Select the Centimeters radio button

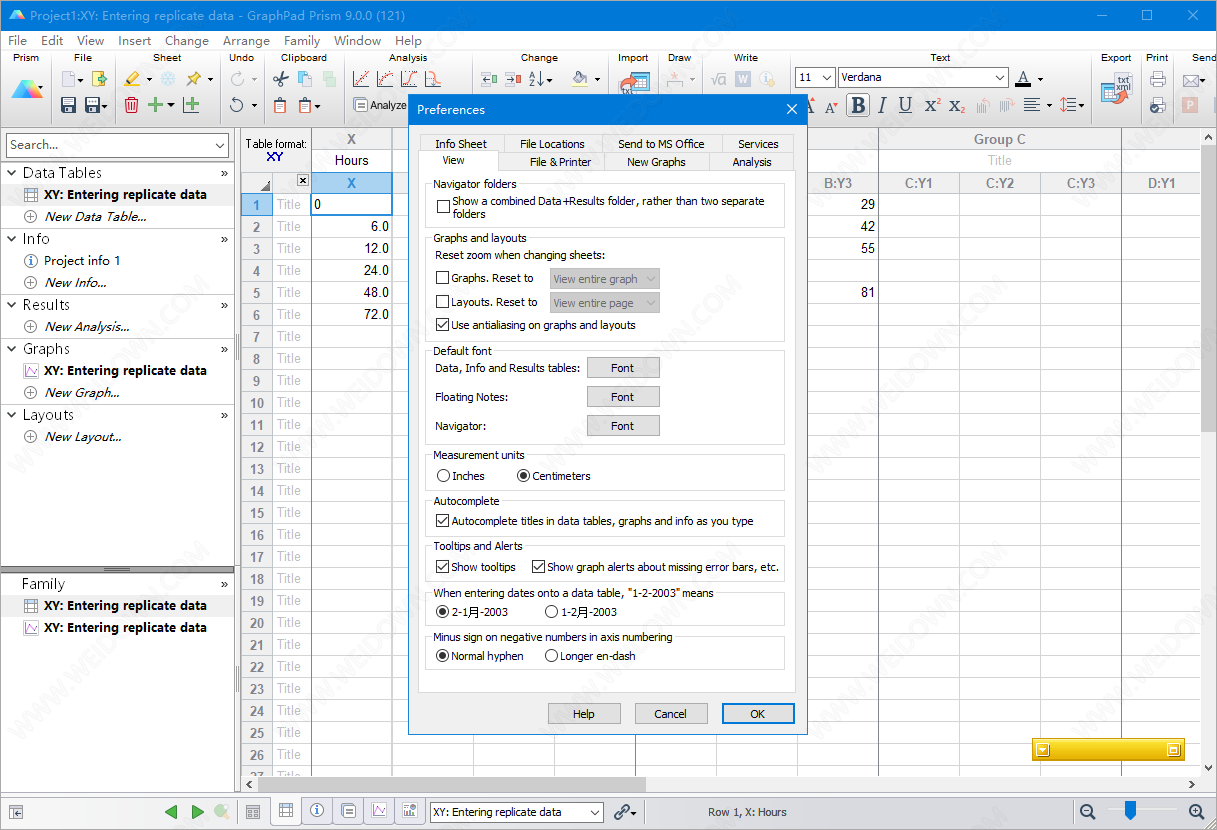[x=523, y=476]
